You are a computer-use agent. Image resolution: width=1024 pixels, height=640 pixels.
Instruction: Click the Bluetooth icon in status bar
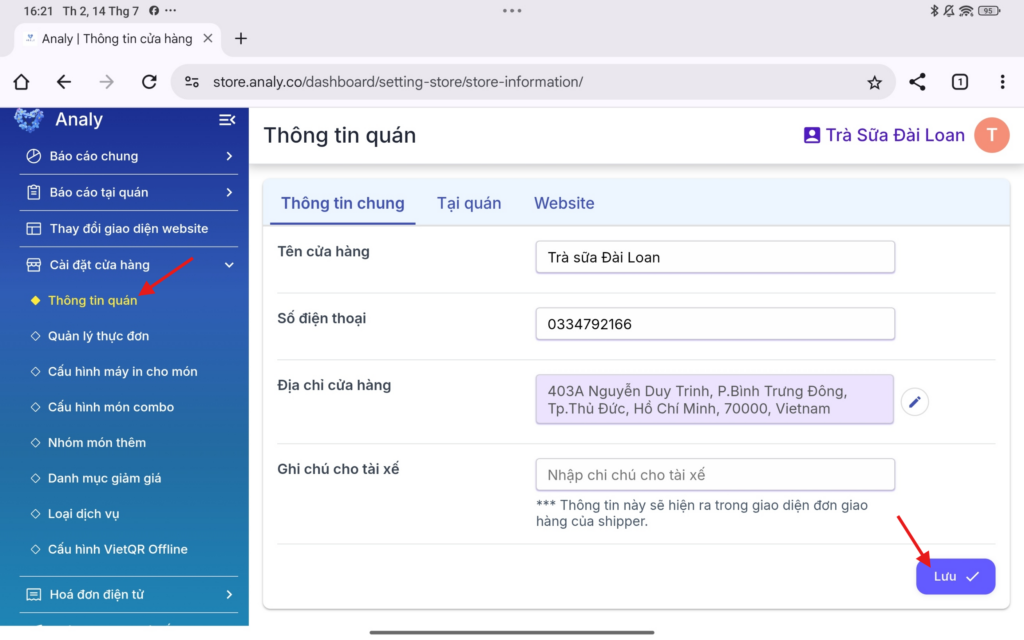[934, 10]
